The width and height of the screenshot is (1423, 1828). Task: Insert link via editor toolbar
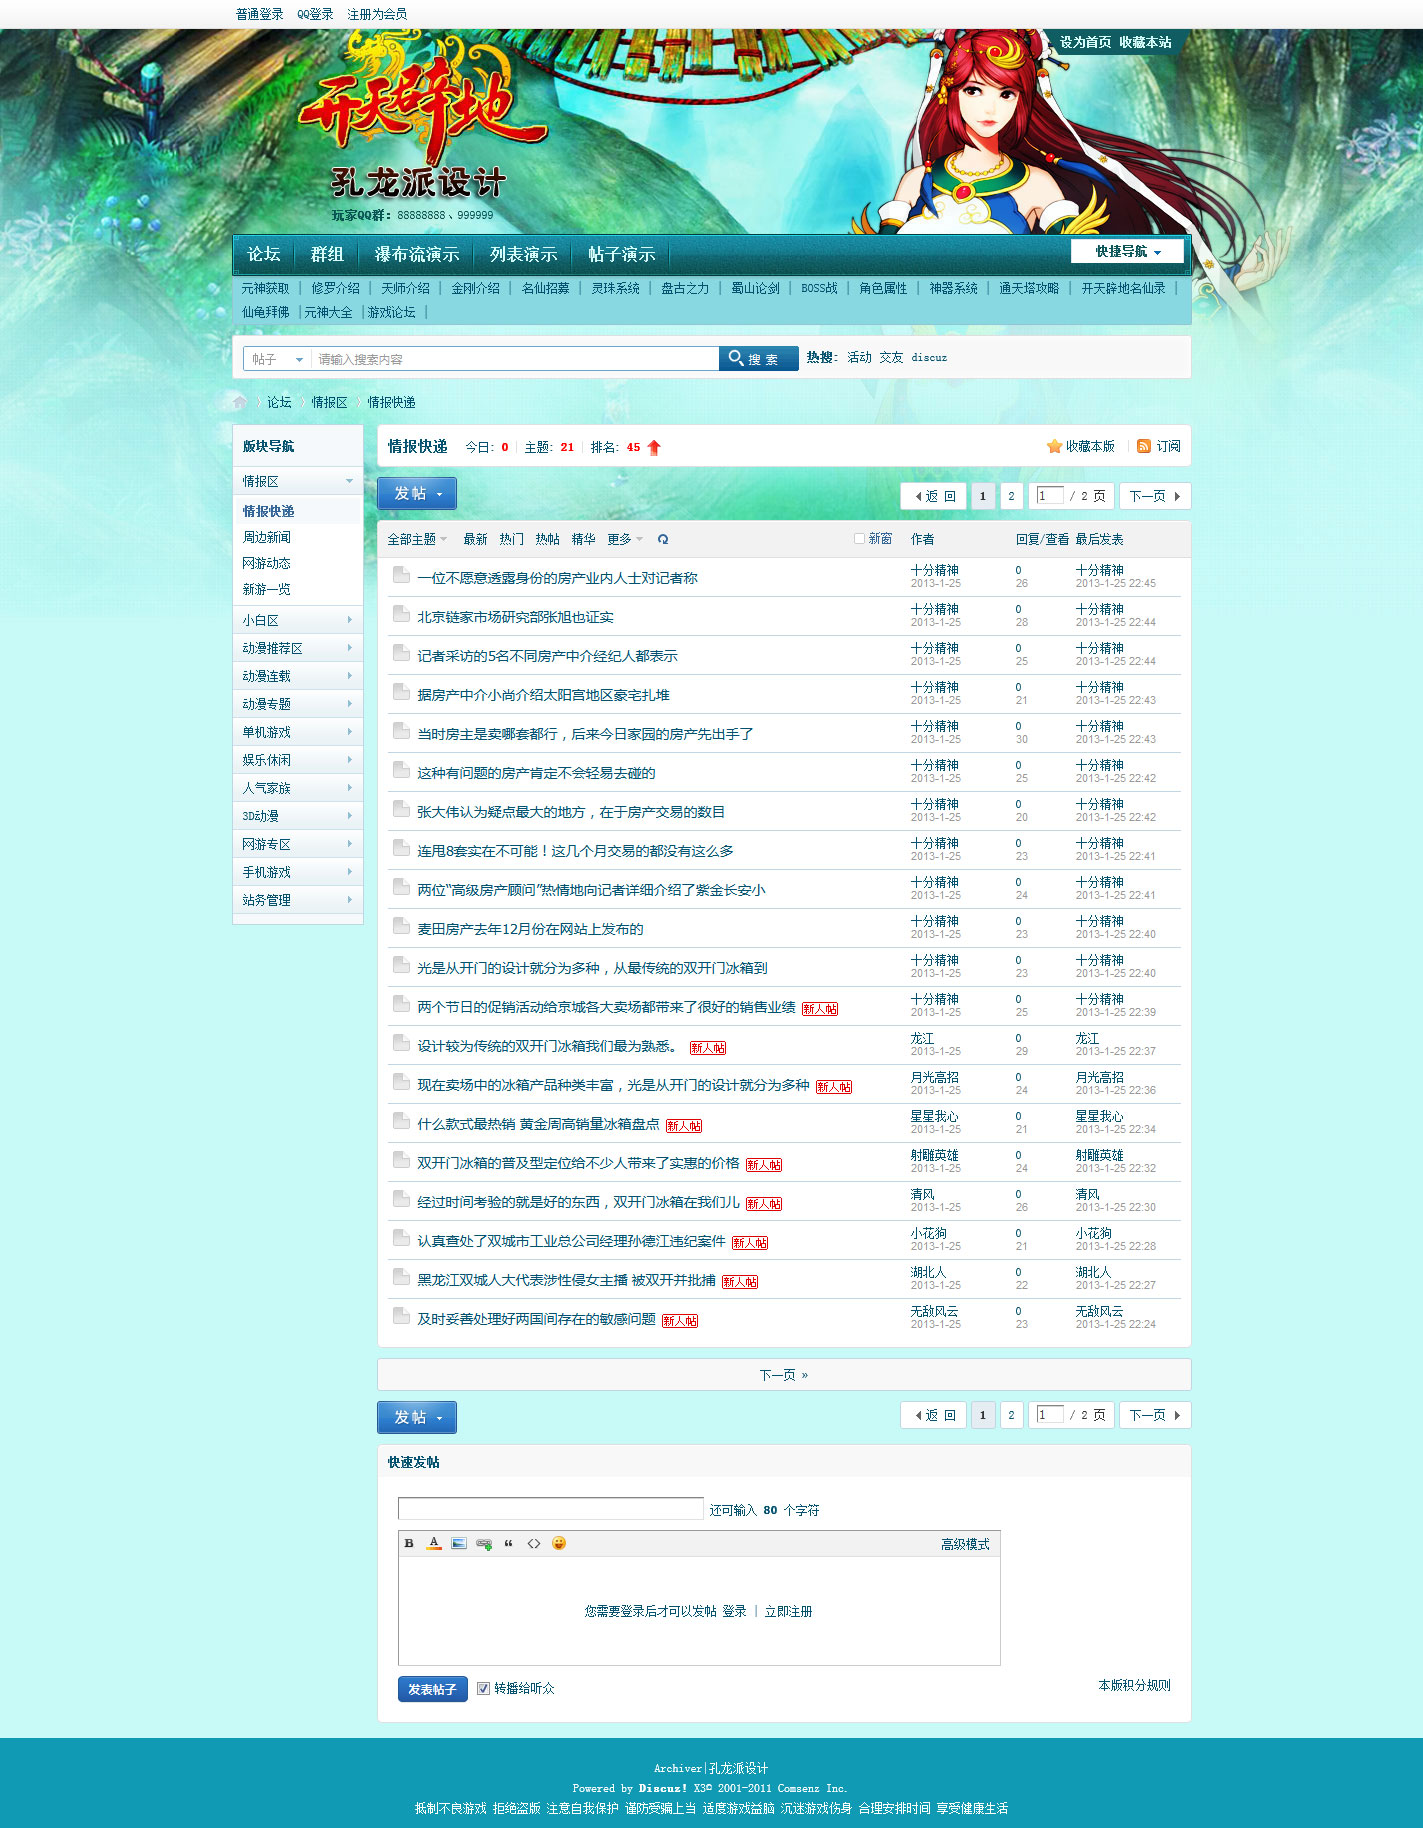[484, 1543]
